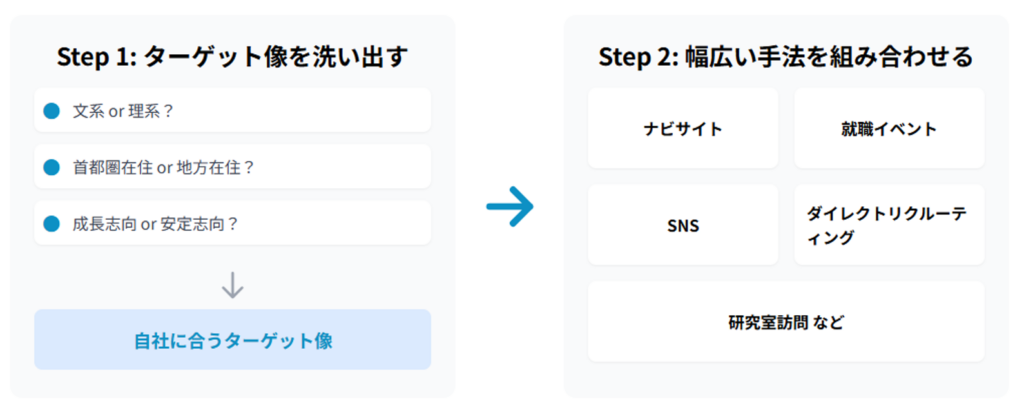Screen dimensions: 1024x408
Task: Click the blue bullet beside 首都圏在住 or 地方在住？
Action: (52, 168)
